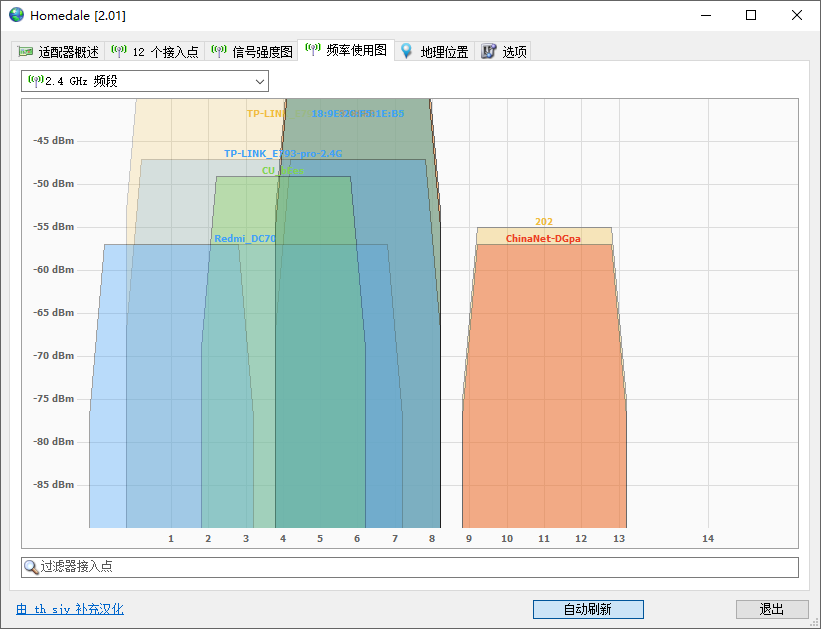This screenshot has width=821, height=629.
Task: Open the 2.4 GHz 频段 dropdown arrow
Action: pyautogui.click(x=259, y=81)
